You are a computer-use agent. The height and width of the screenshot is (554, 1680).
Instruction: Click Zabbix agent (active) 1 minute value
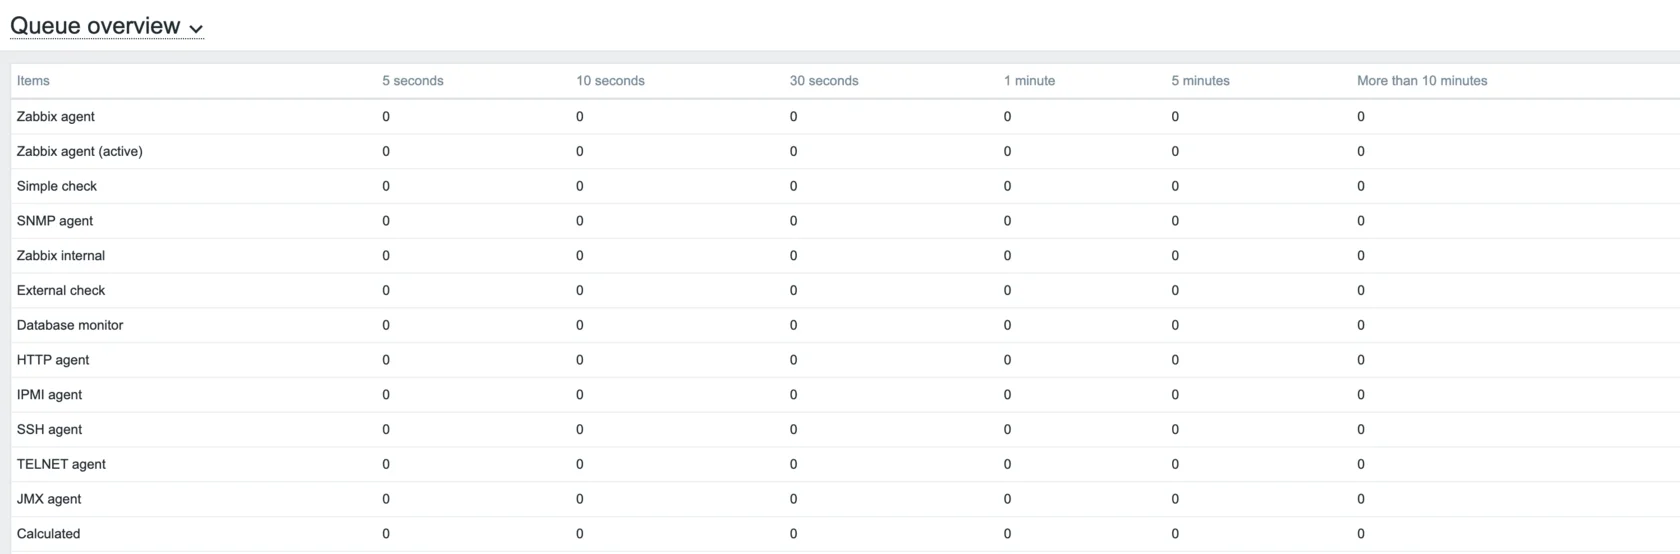pos(1008,152)
